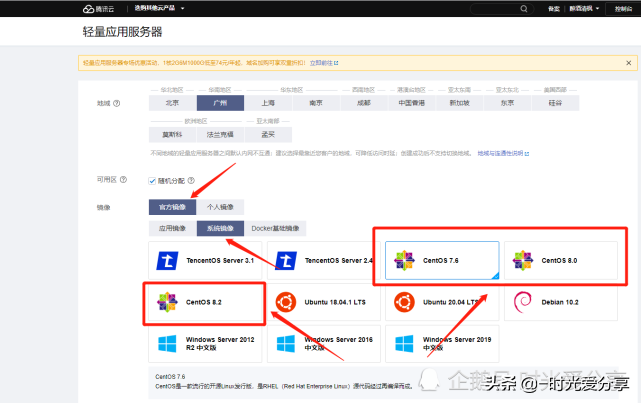
Task: Select the CentOS 8.0 logo card
Action: [x=560, y=260]
